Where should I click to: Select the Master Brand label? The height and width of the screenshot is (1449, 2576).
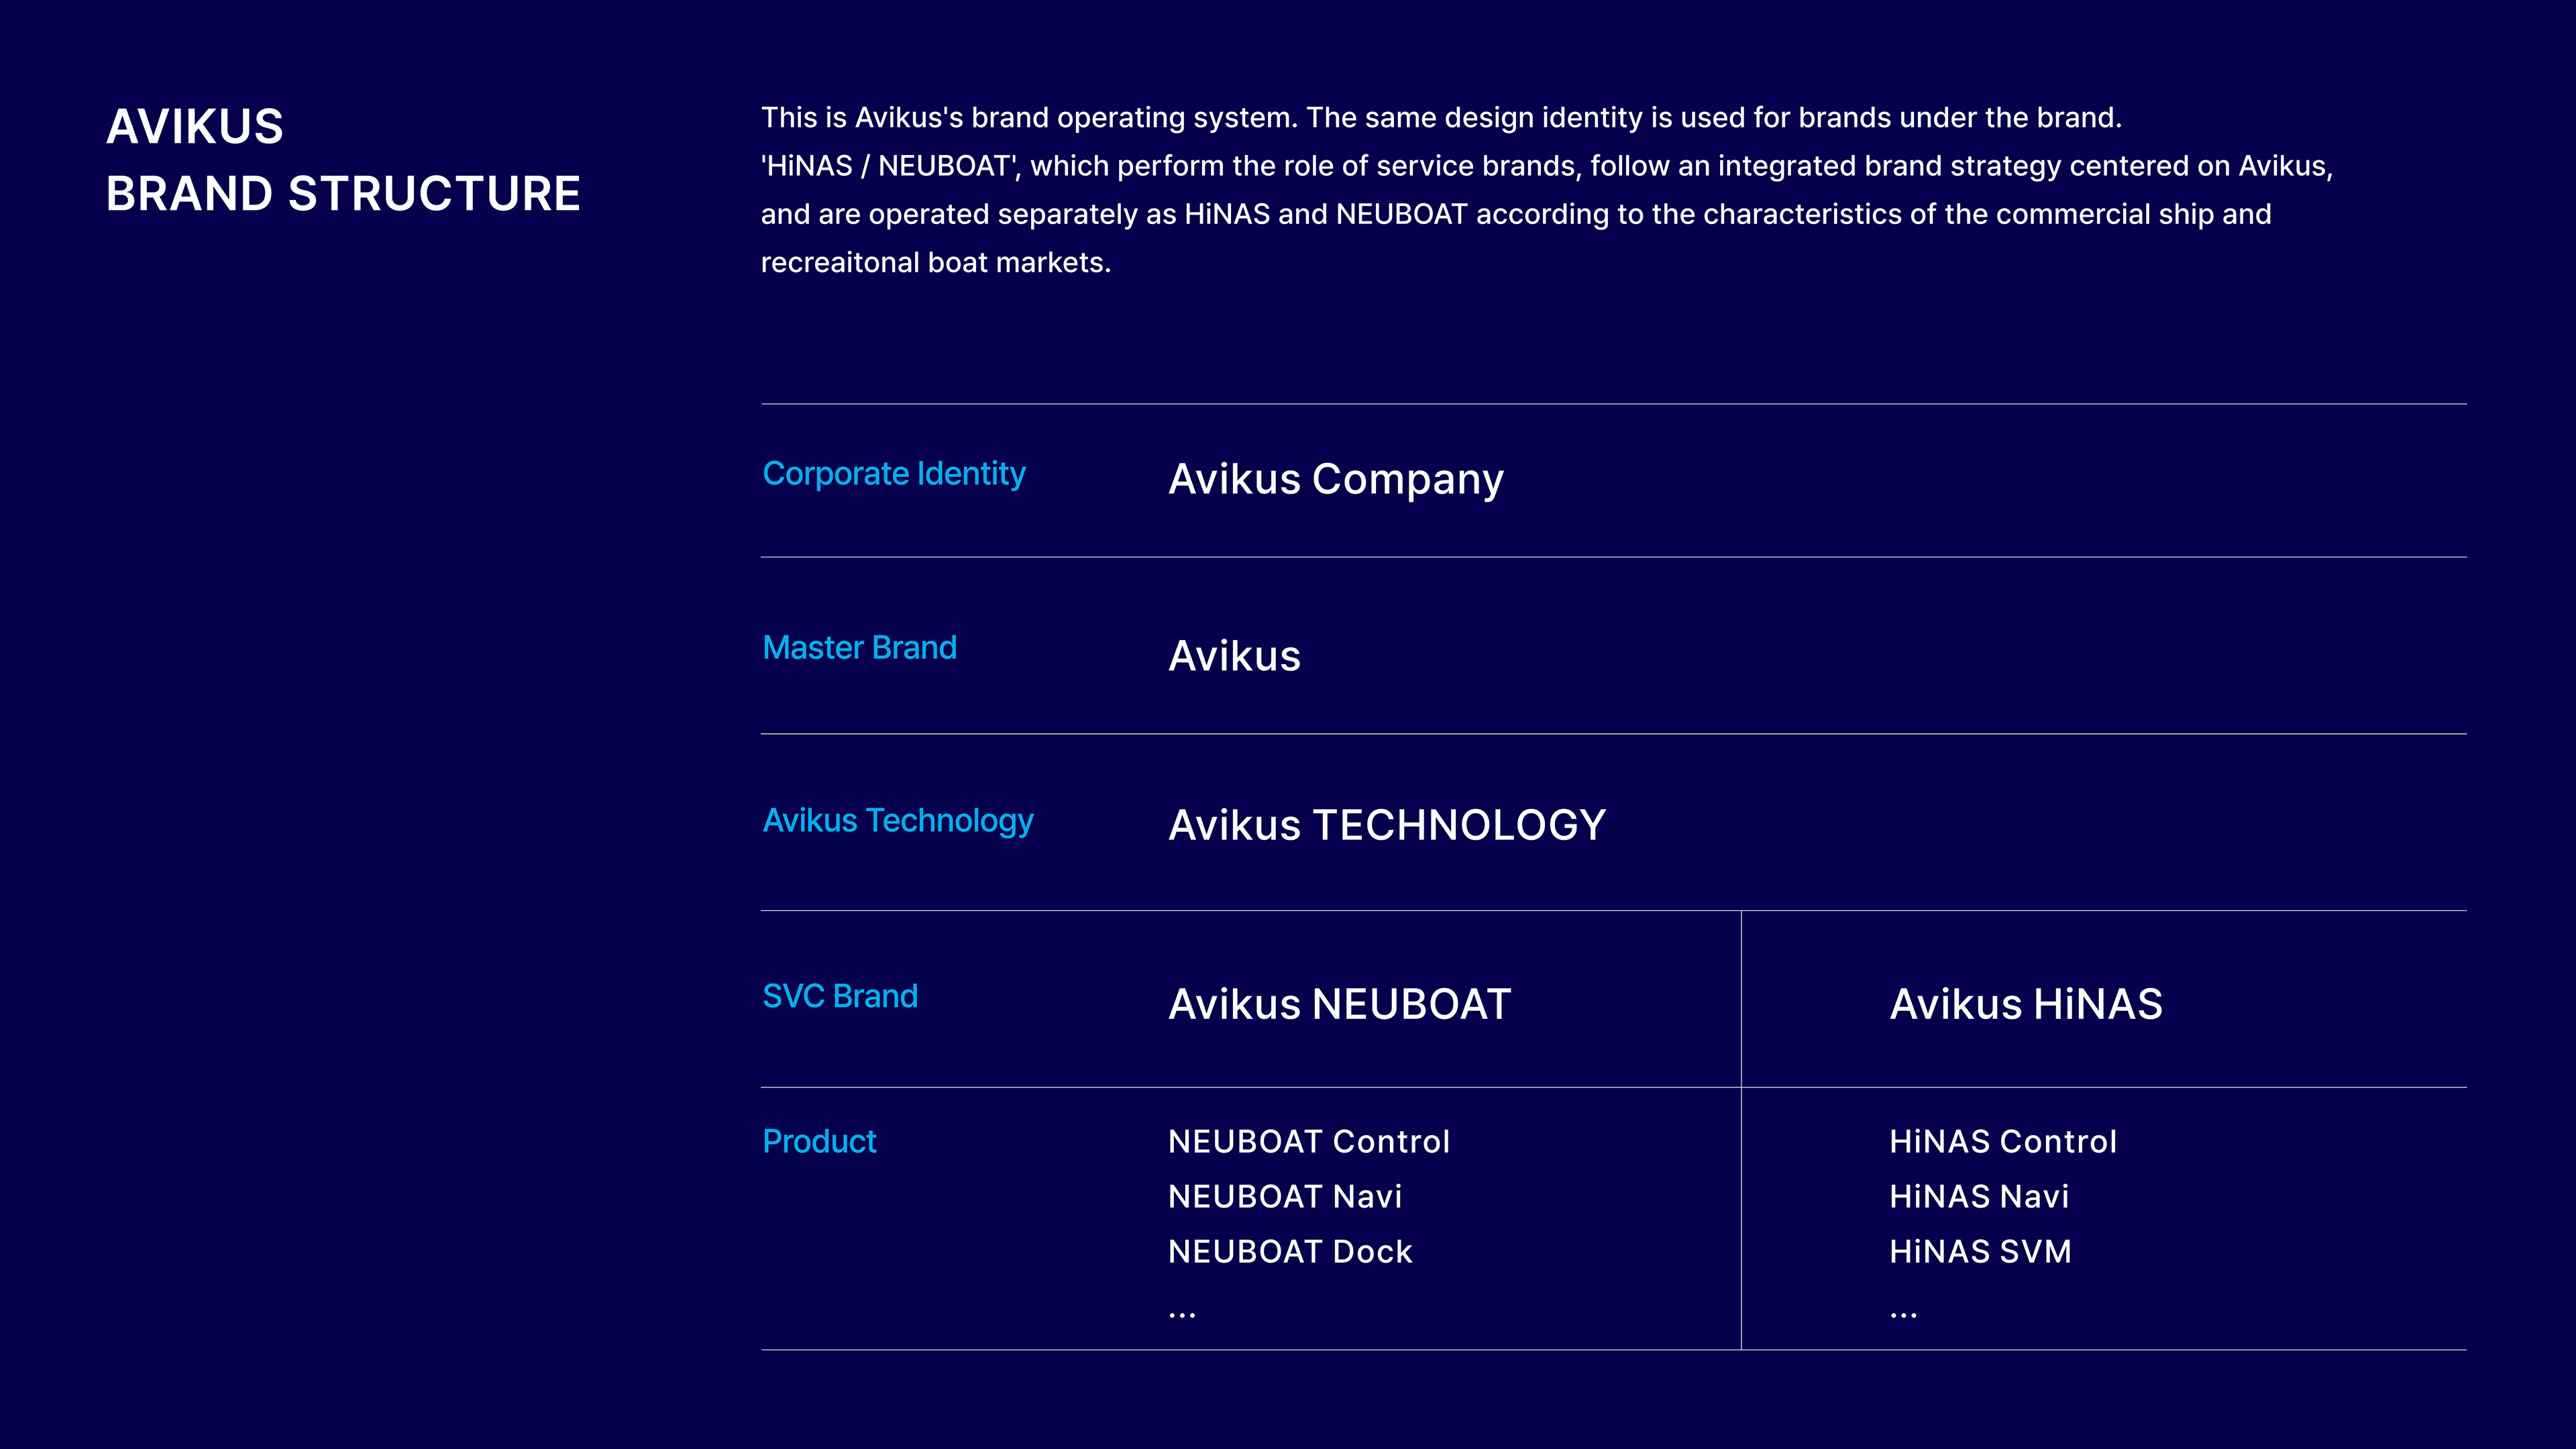[859, 648]
